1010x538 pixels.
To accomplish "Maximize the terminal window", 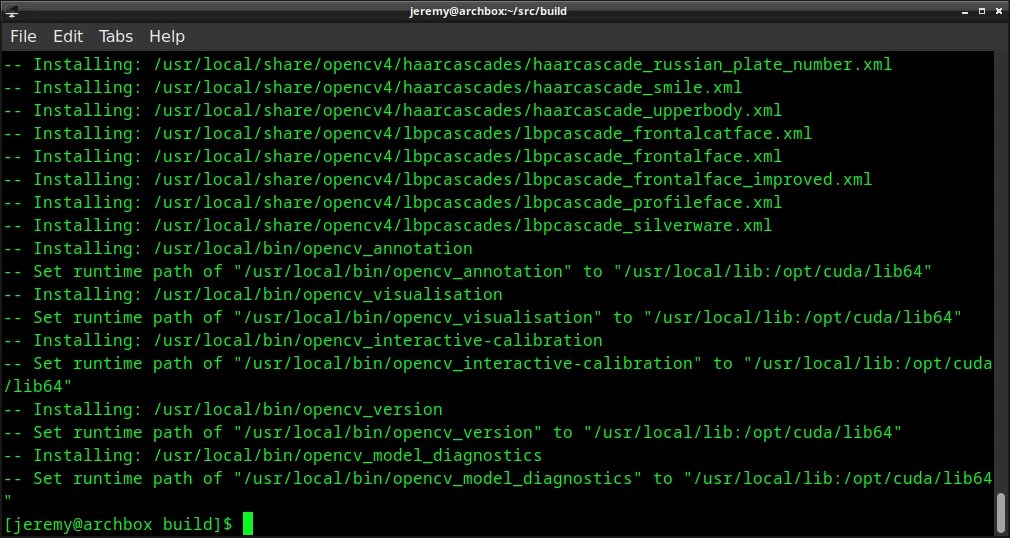I will tap(982, 11).
